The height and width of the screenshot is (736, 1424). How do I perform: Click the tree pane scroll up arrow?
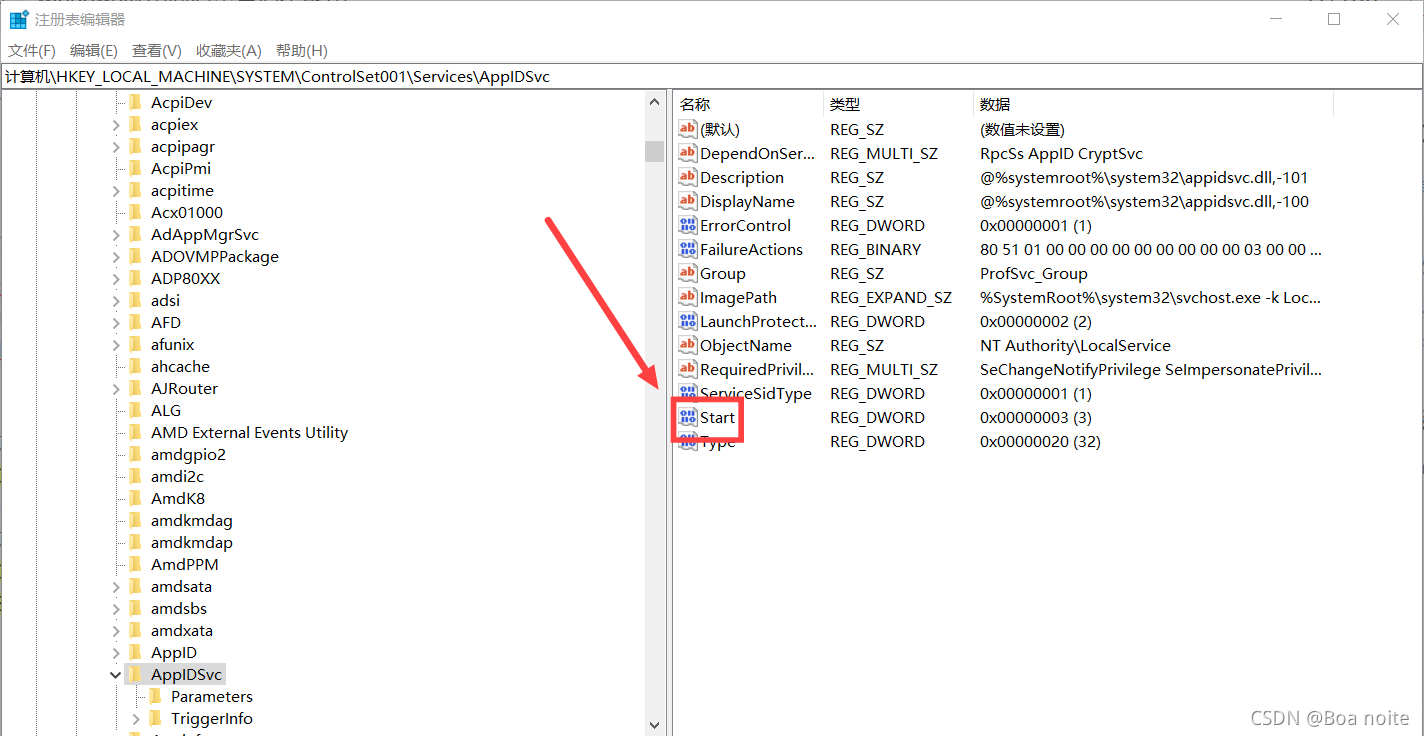[x=655, y=102]
